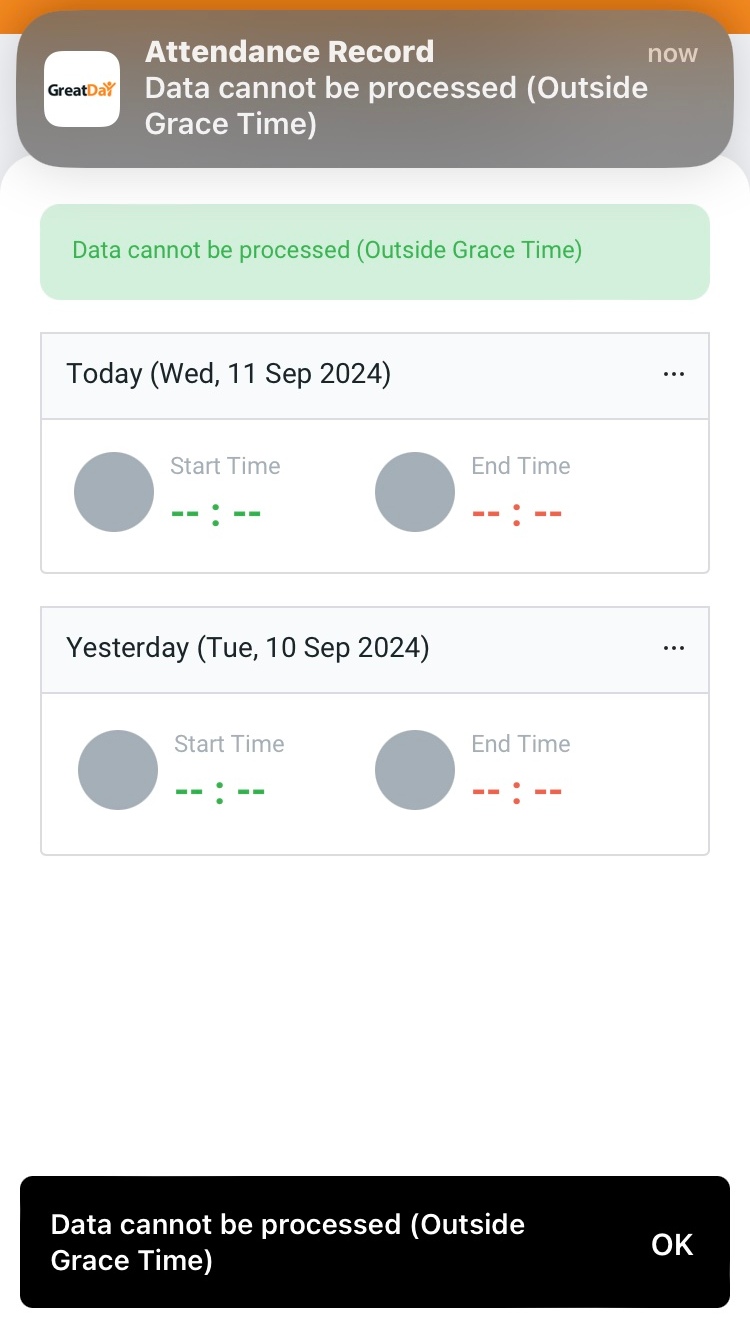Tap Today's green start time value
This screenshot has height=1328, width=750.
(216, 514)
